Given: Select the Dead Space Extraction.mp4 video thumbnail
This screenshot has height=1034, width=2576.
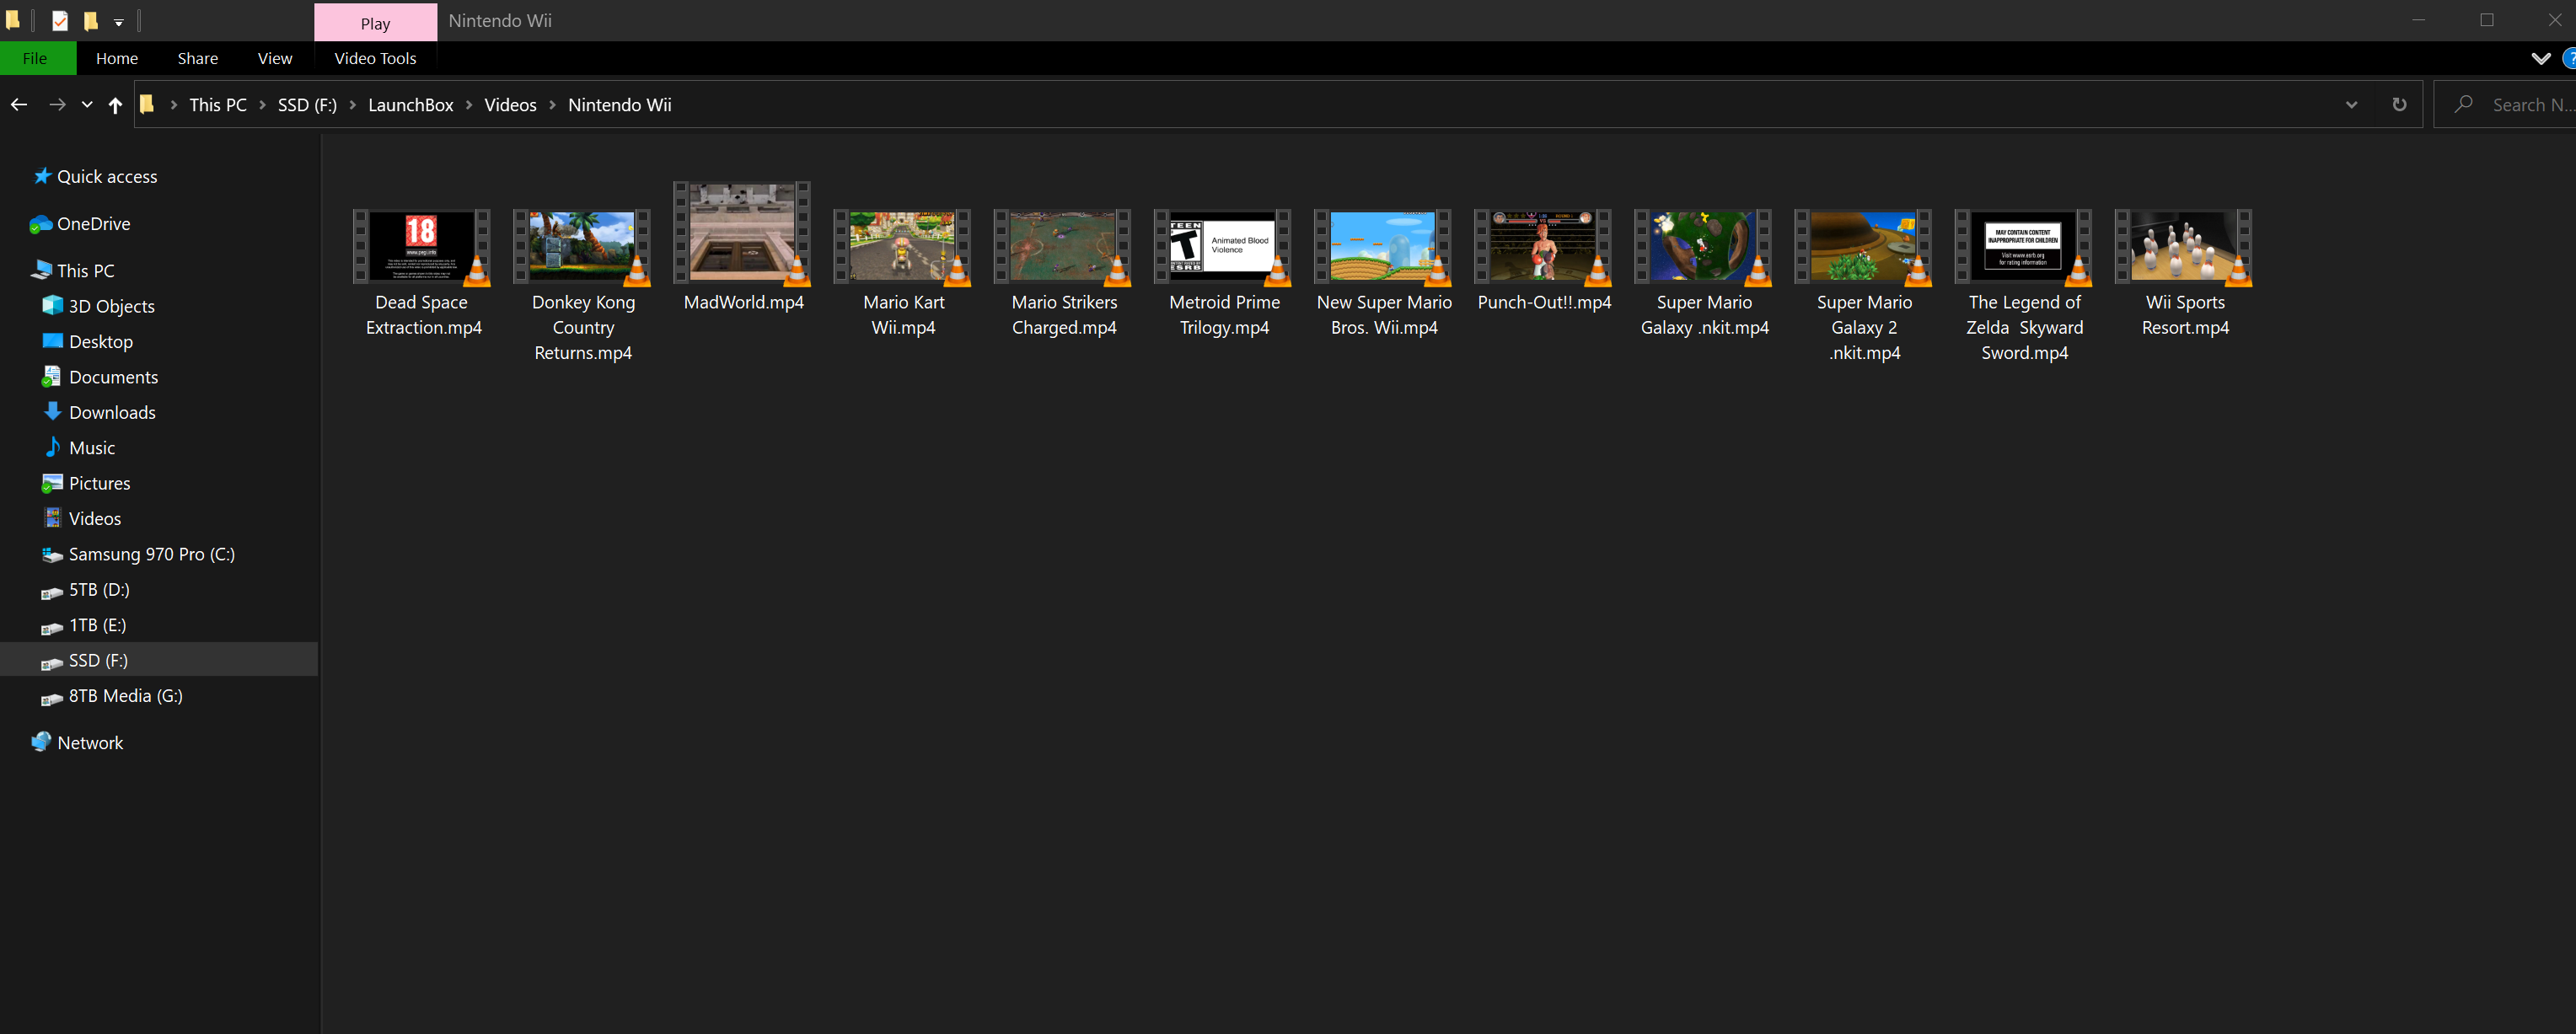Looking at the screenshot, I should click(422, 246).
